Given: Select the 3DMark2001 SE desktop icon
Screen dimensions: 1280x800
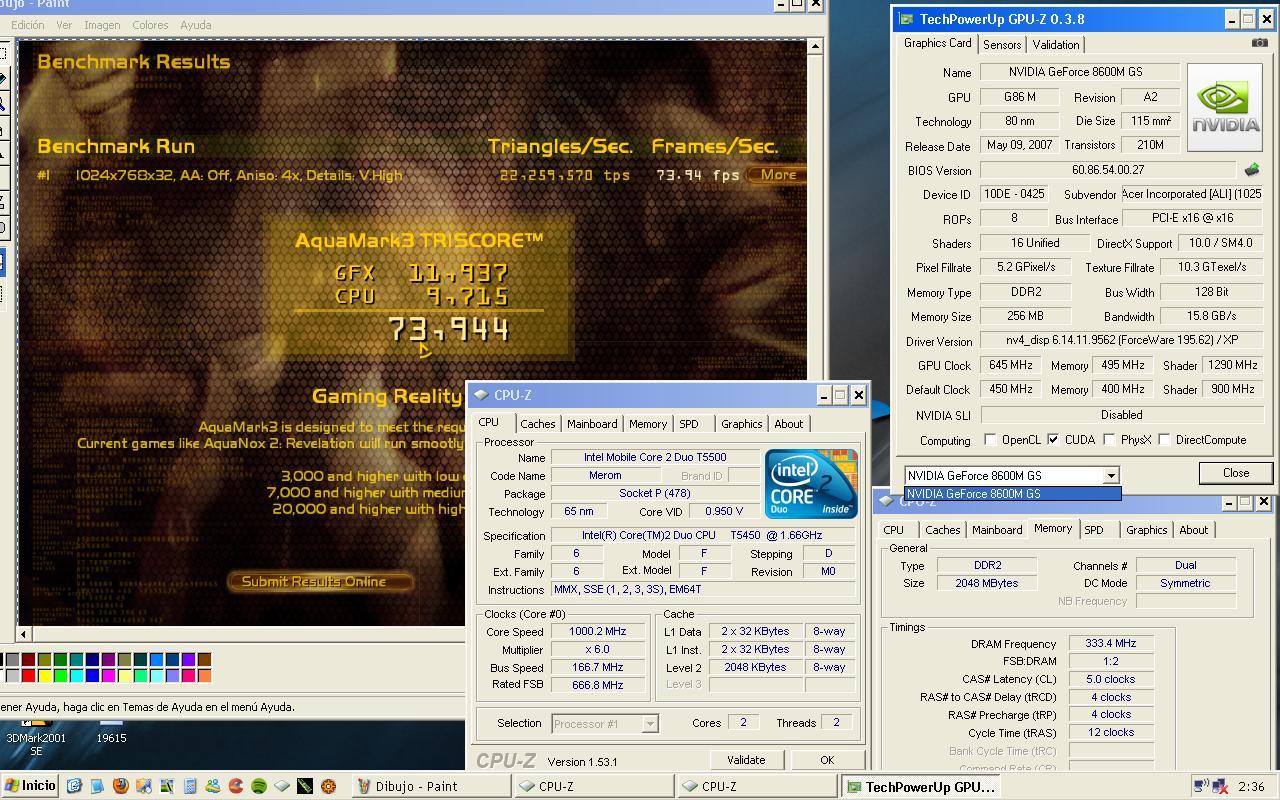Looking at the screenshot, I should tap(36, 738).
